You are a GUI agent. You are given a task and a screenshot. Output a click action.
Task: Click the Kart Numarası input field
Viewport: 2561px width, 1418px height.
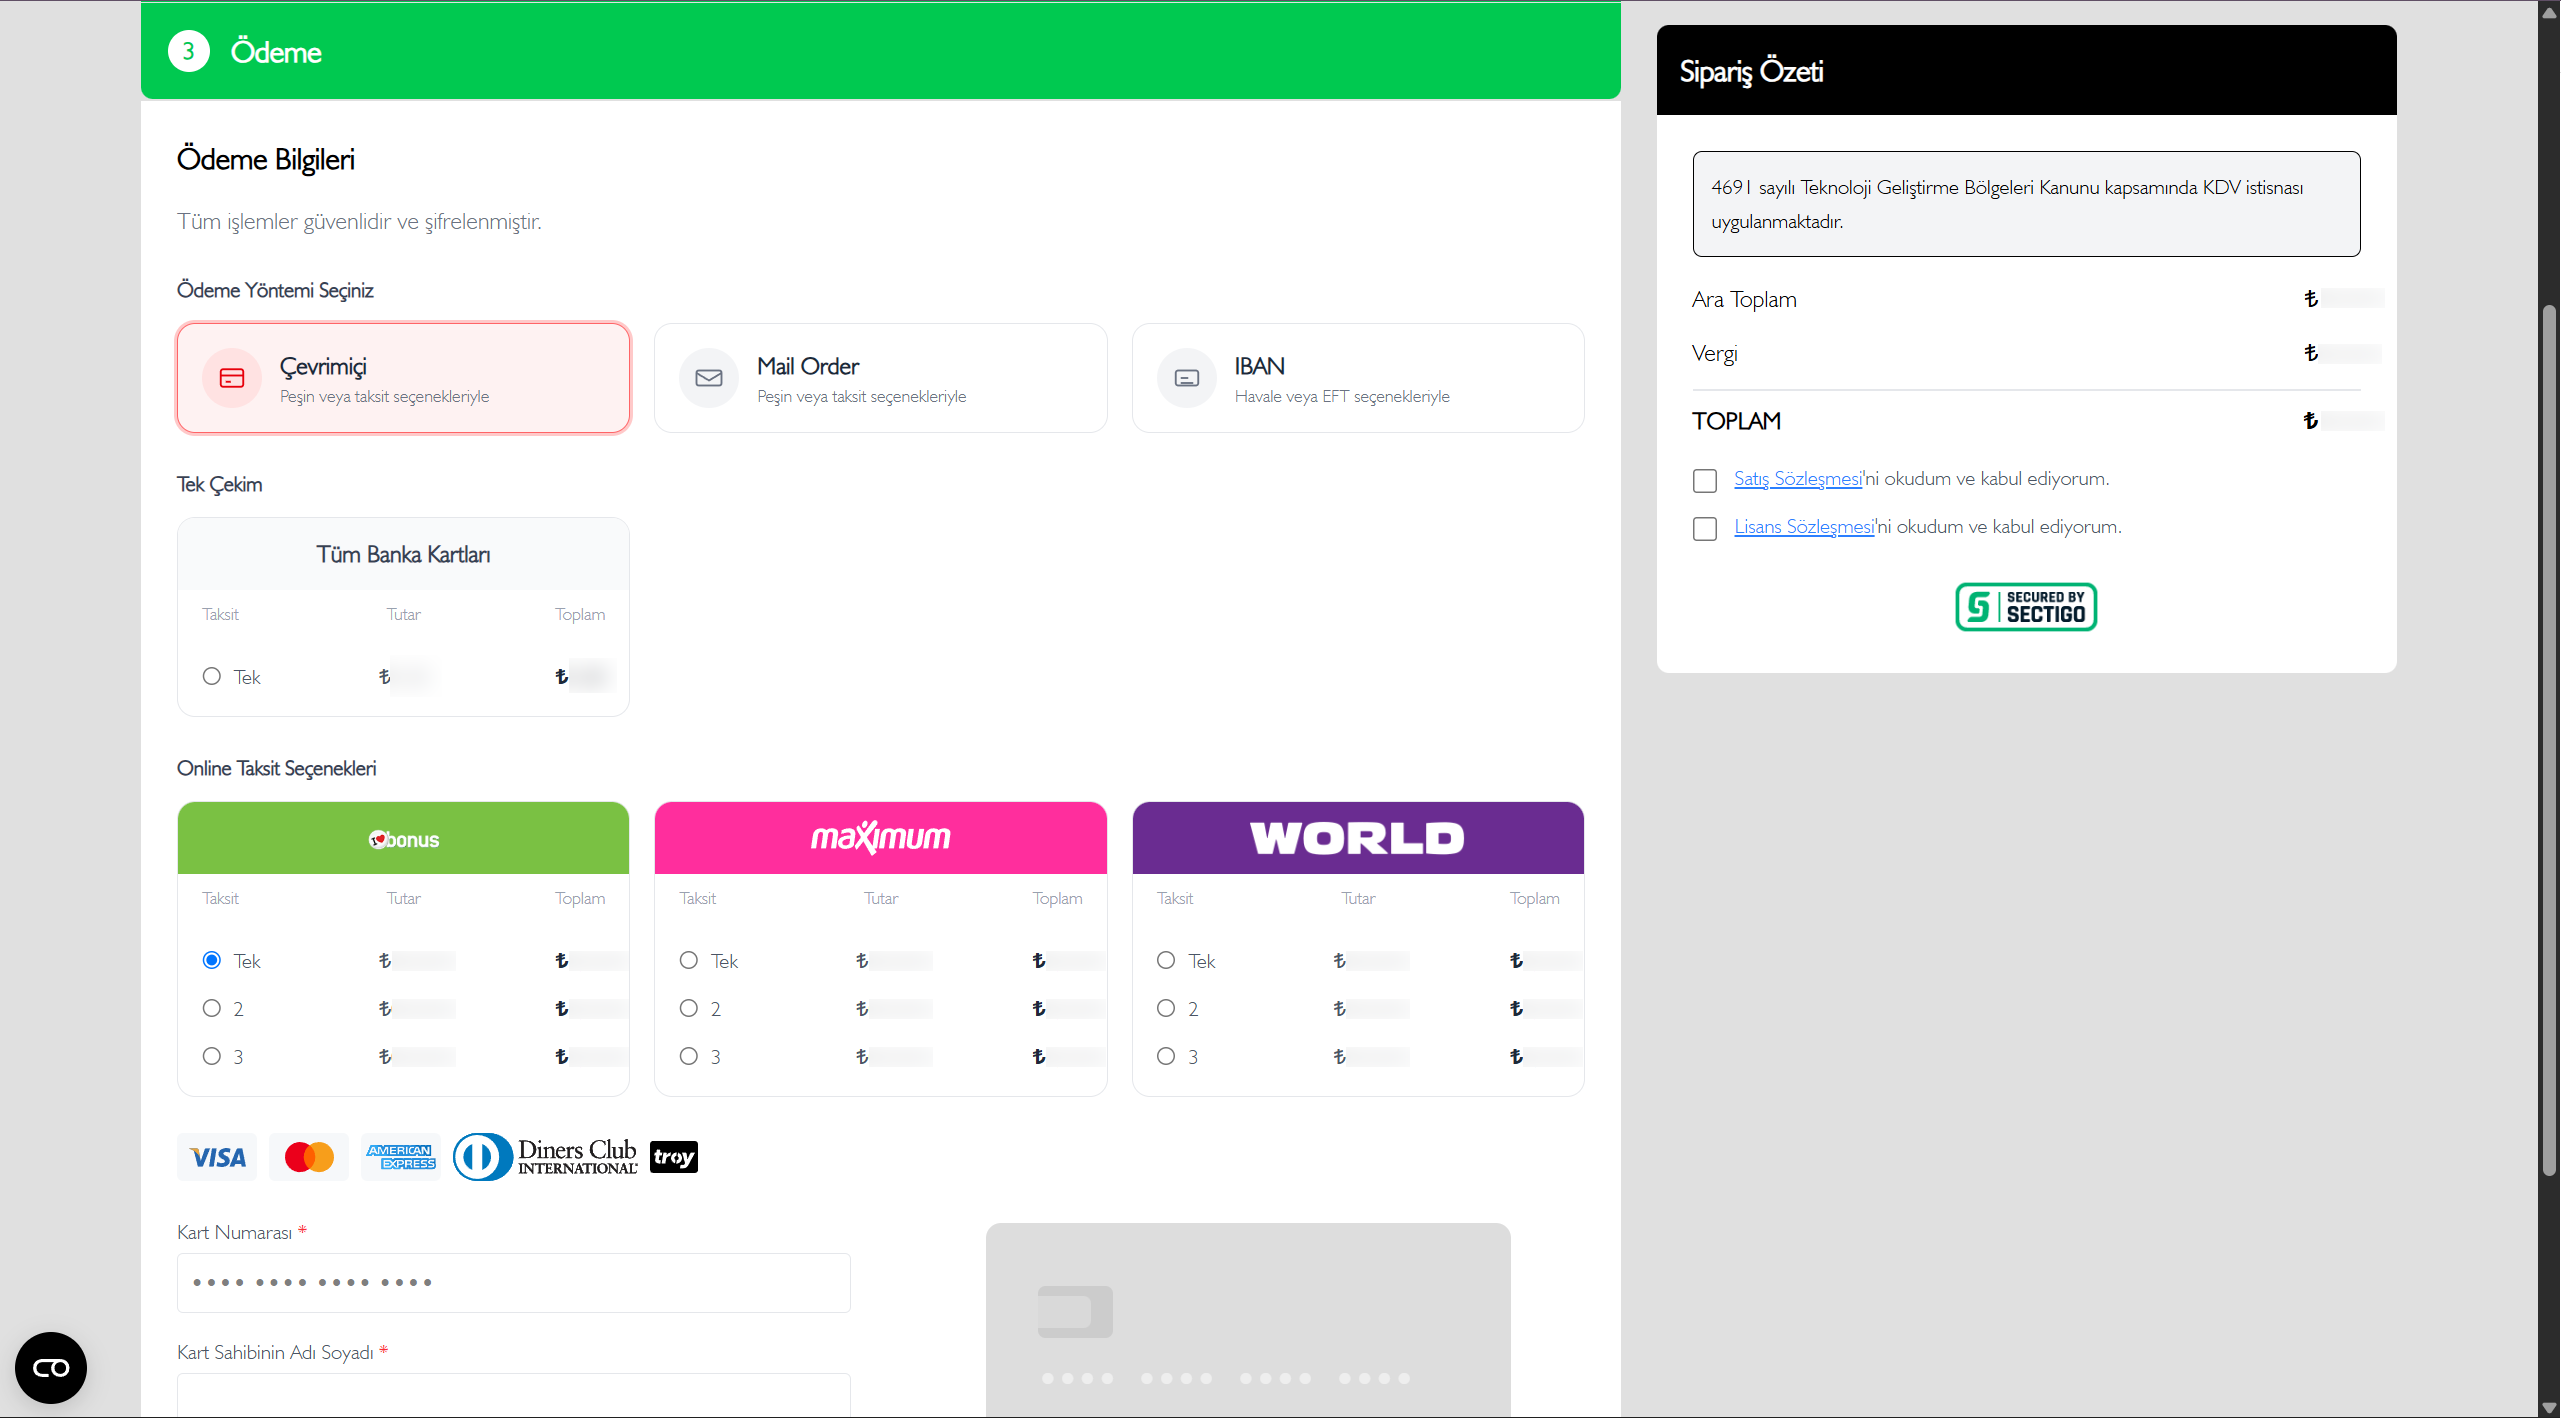click(x=514, y=1283)
